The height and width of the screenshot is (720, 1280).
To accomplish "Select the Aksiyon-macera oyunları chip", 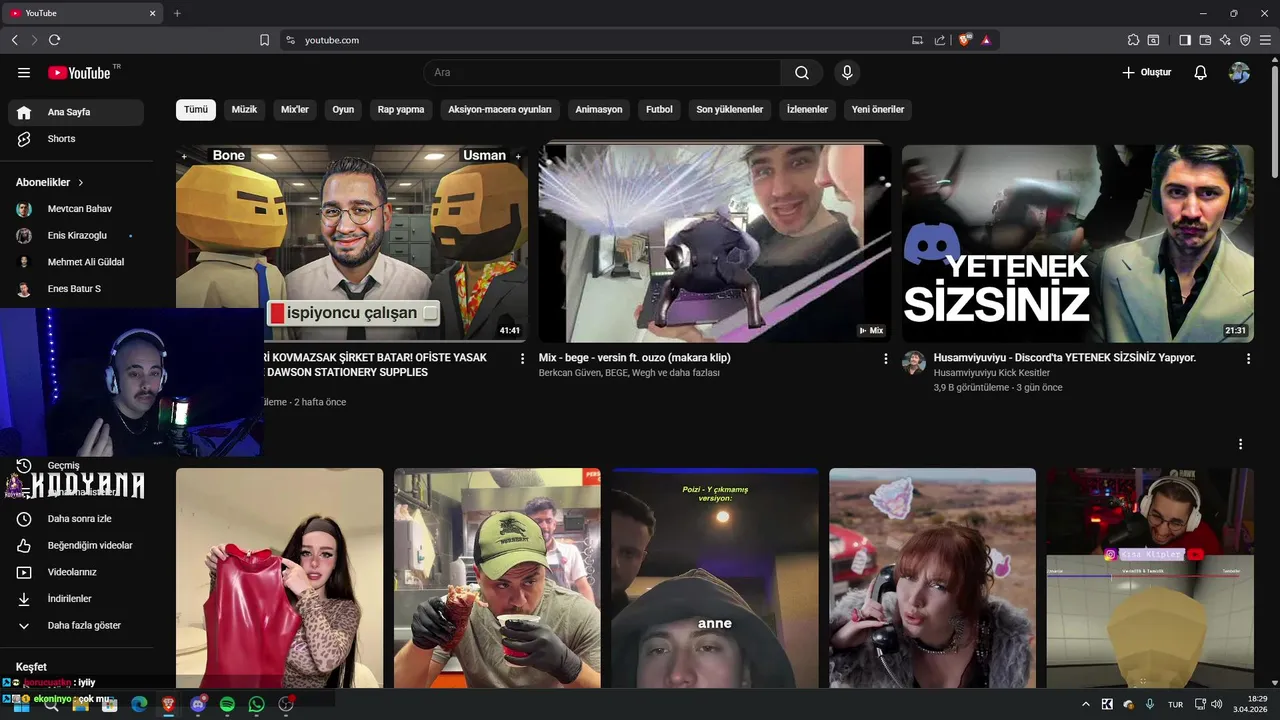I will [x=500, y=109].
